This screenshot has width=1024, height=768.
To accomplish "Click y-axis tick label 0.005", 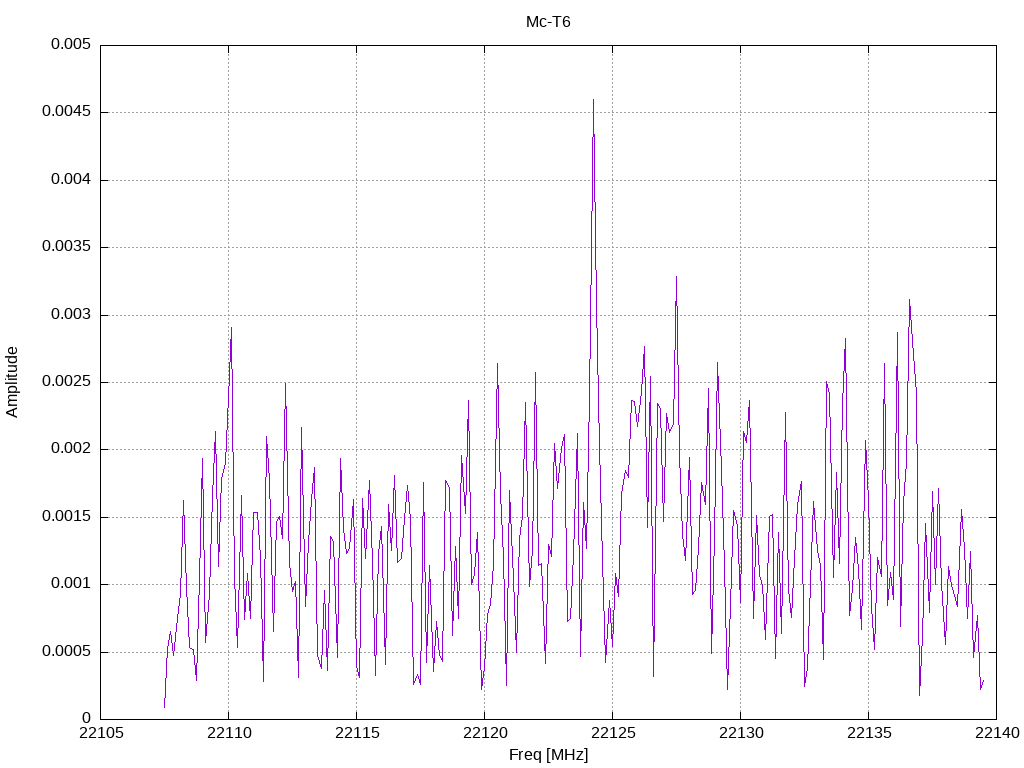I will pyautogui.click(x=71, y=44).
